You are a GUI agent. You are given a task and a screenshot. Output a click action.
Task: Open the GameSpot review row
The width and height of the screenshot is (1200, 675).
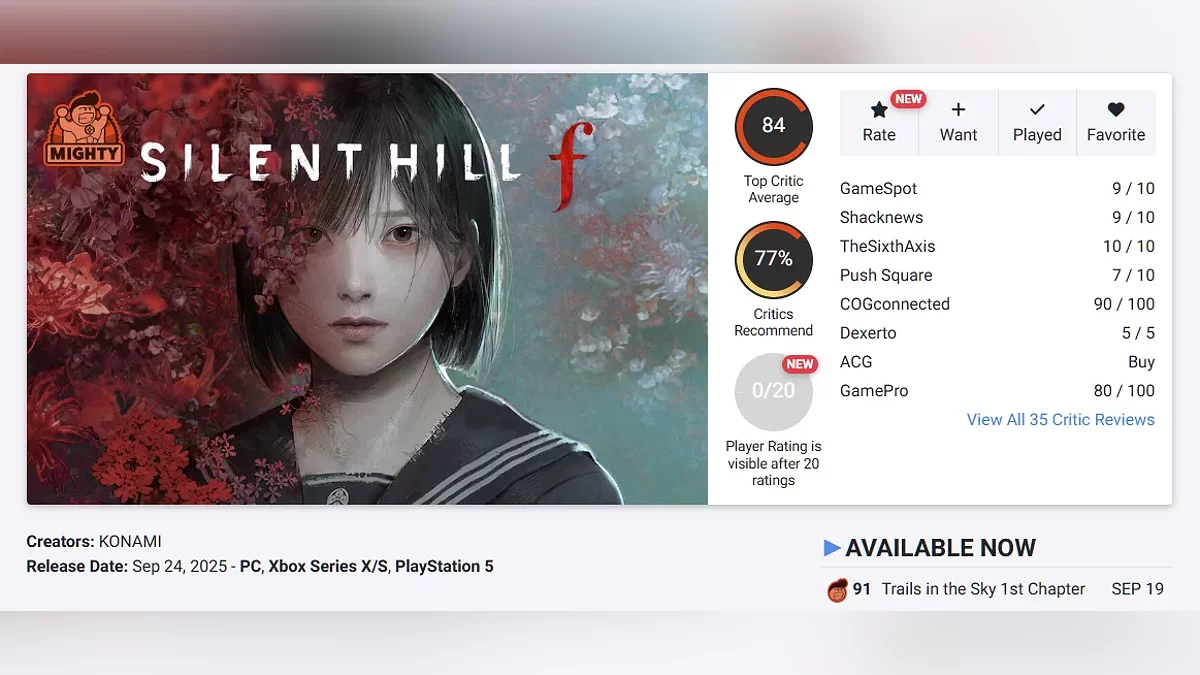(997, 189)
